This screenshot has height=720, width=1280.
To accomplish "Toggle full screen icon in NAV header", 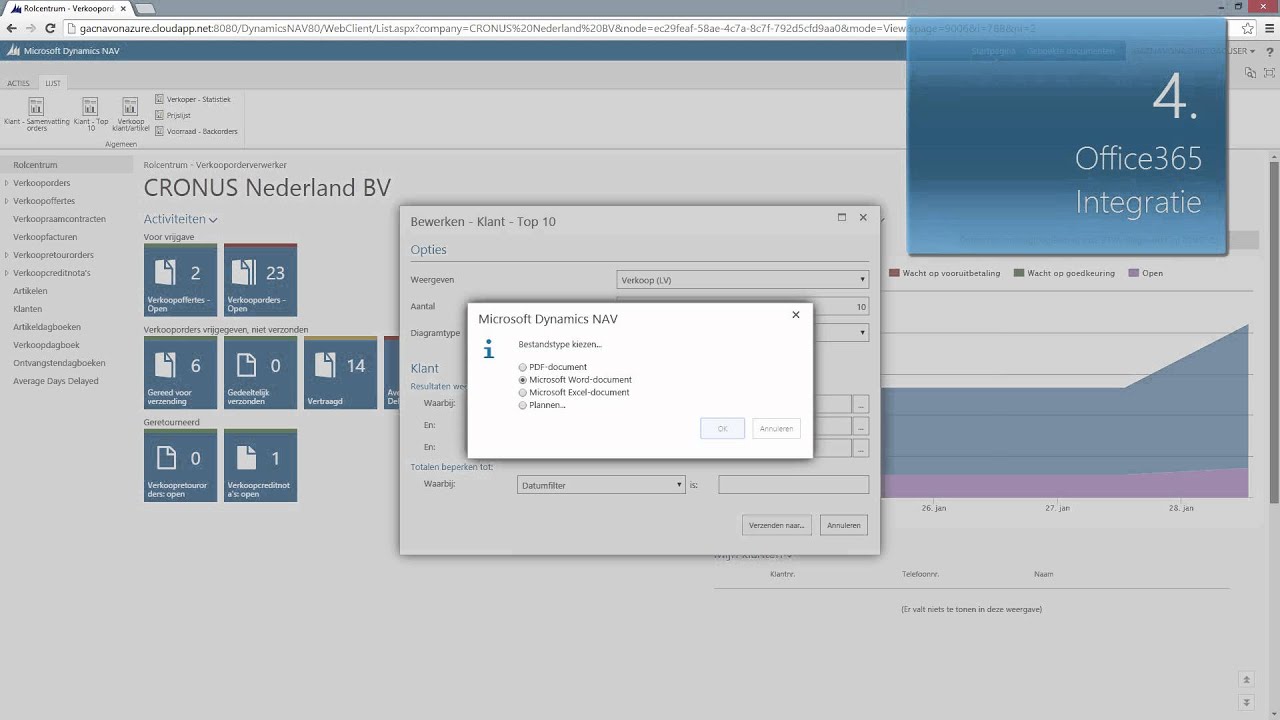I will tap(1268, 73).
